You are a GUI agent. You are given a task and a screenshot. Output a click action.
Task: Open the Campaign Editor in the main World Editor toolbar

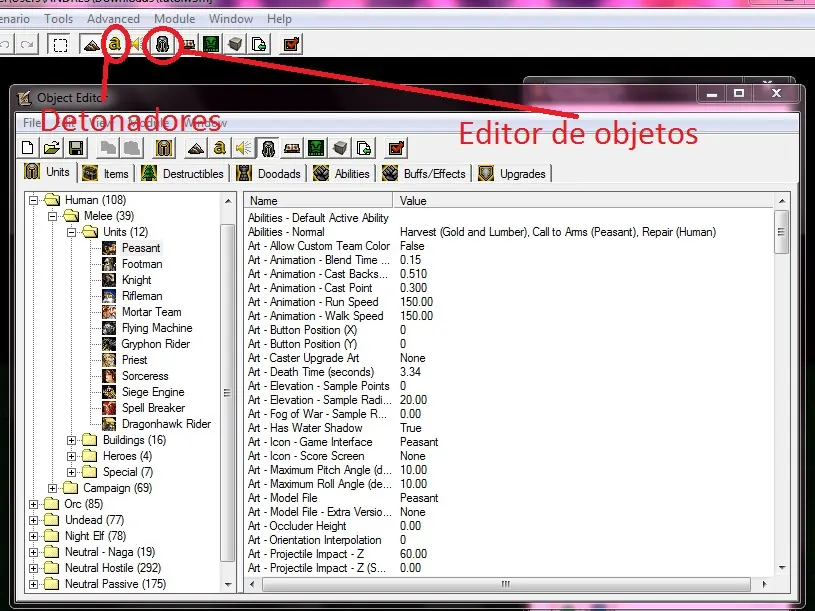pyautogui.click(x=189, y=45)
